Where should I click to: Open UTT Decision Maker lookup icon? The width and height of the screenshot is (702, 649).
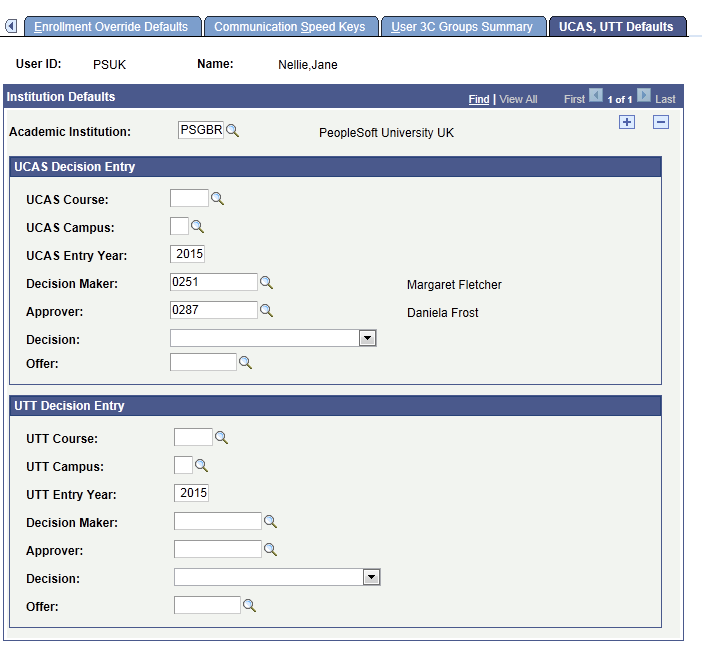click(270, 522)
